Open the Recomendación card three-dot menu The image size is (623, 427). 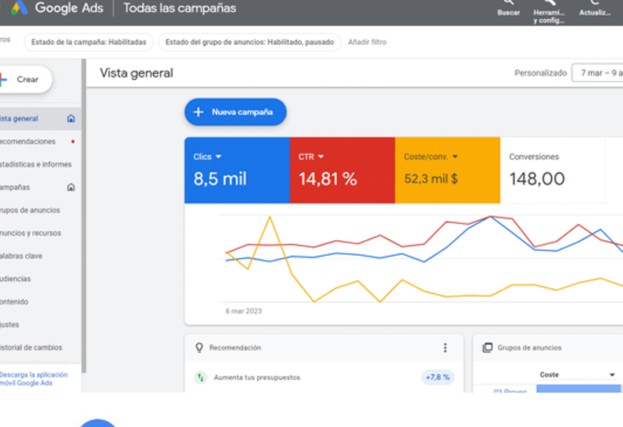click(445, 348)
